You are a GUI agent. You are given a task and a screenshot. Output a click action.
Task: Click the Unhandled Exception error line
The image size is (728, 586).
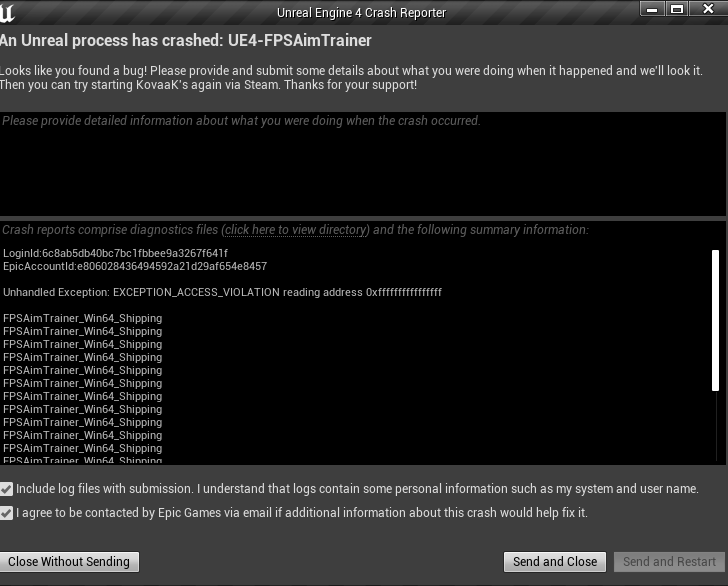pos(222,293)
